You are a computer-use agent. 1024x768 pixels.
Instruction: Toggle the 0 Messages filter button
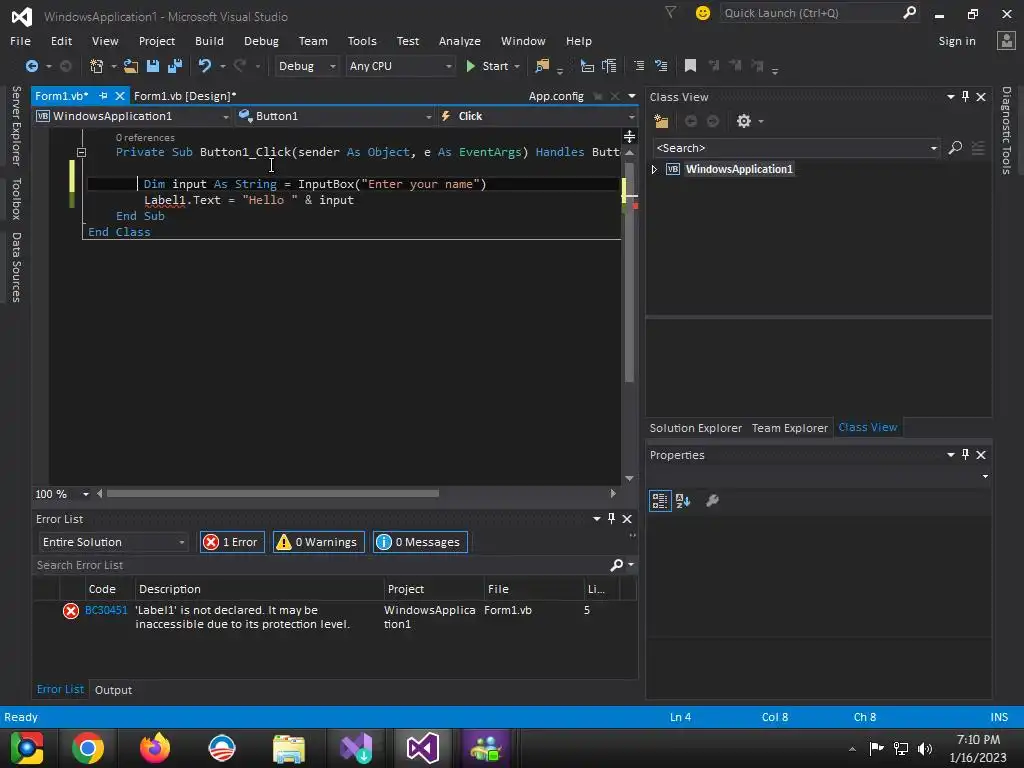point(420,542)
